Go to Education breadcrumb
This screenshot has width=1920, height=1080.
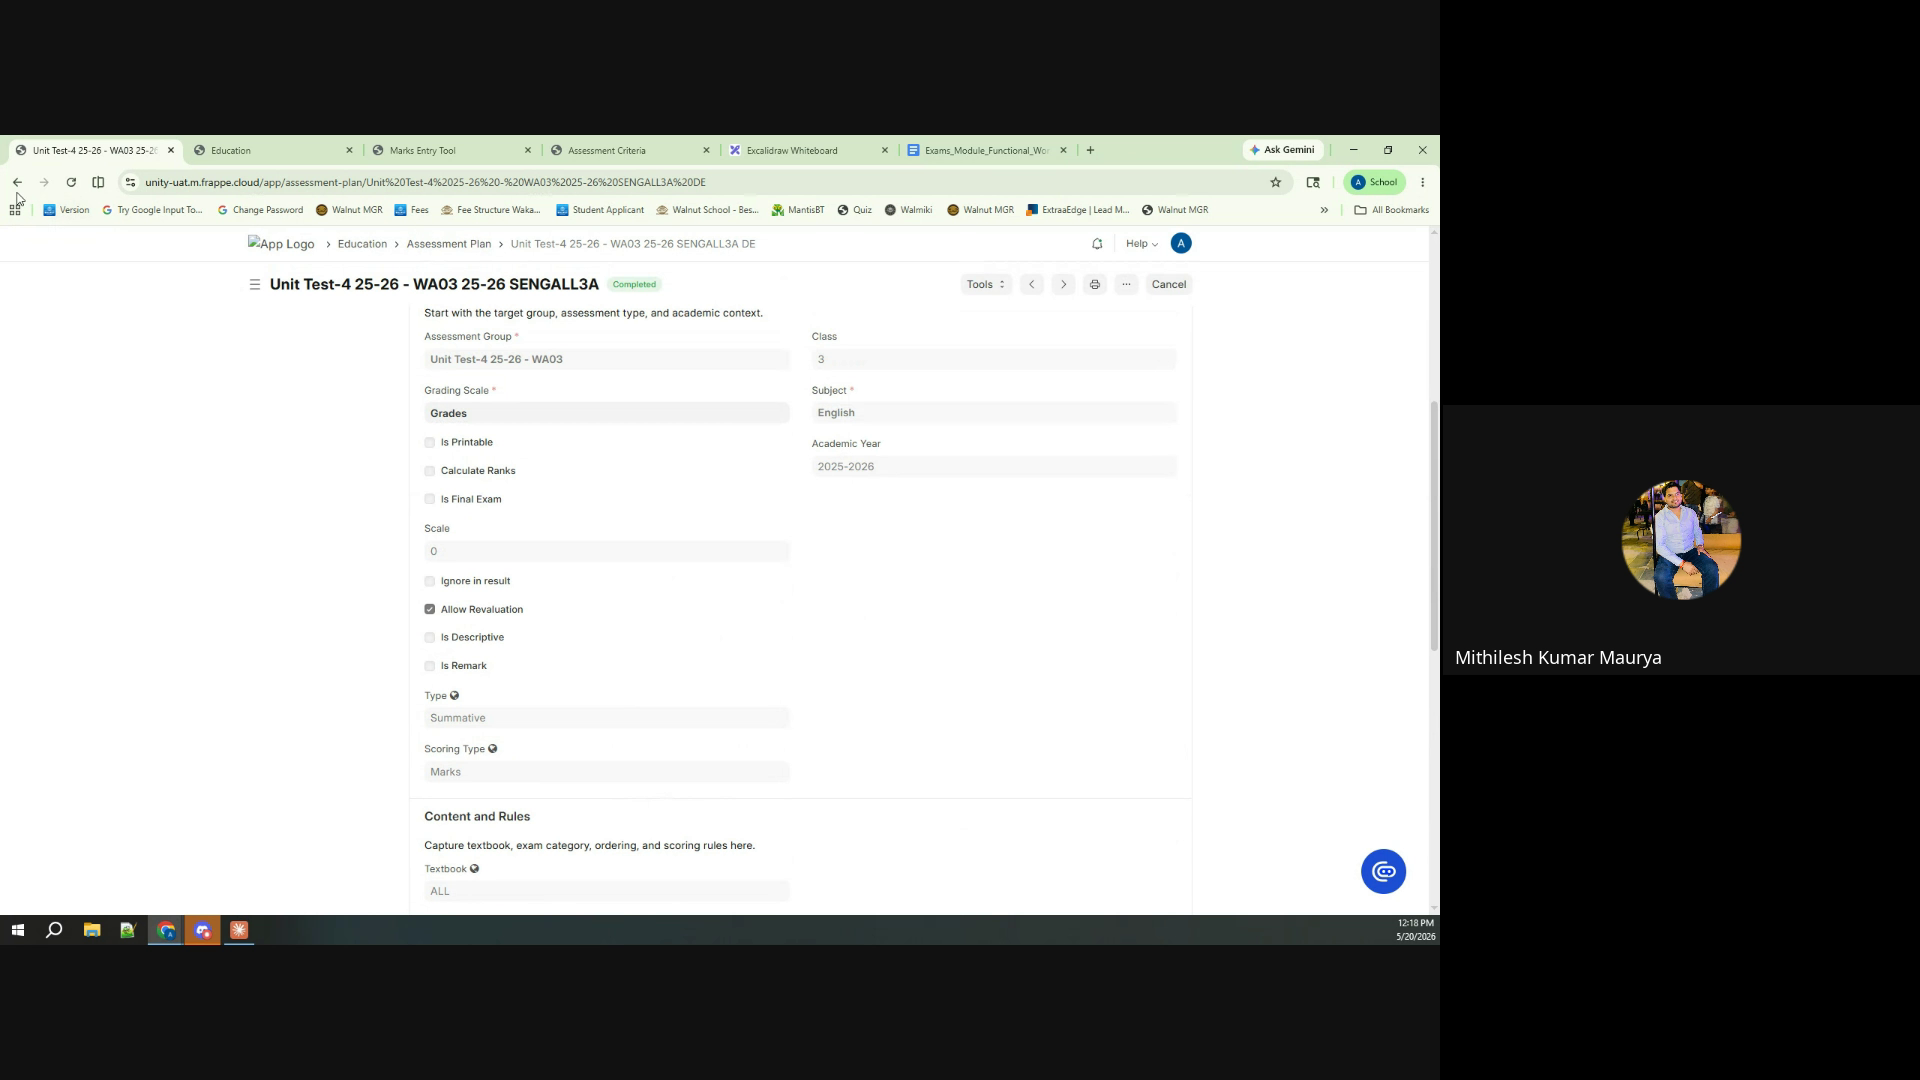pyautogui.click(x=362, y=244)
